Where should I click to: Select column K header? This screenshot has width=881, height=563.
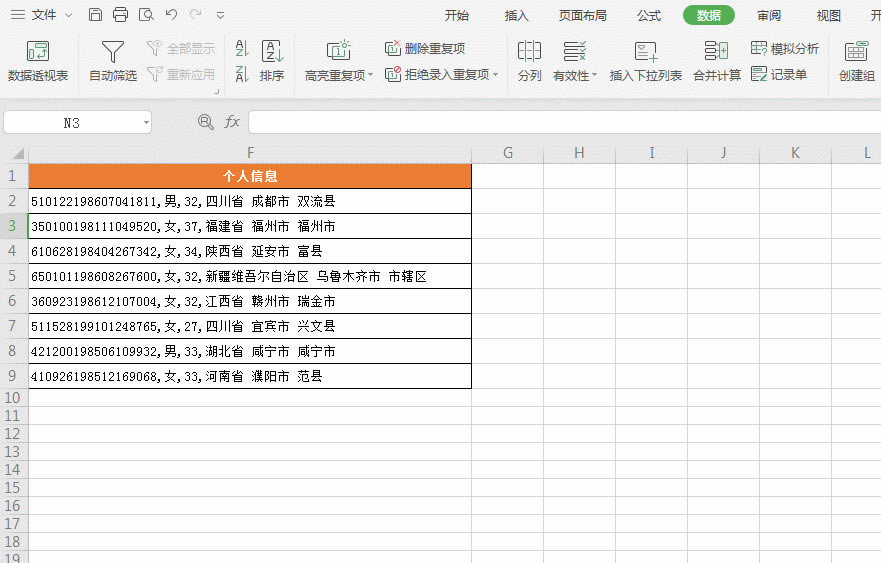[795, 152]
